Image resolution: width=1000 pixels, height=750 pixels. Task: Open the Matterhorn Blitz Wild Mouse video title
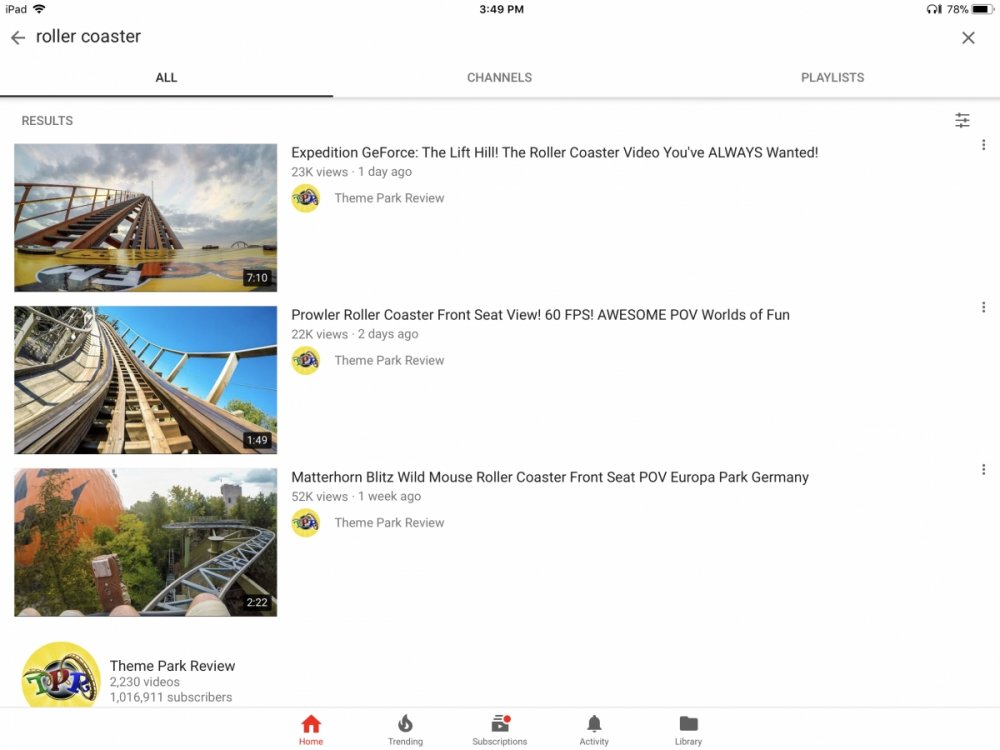[x=549, y=477]
